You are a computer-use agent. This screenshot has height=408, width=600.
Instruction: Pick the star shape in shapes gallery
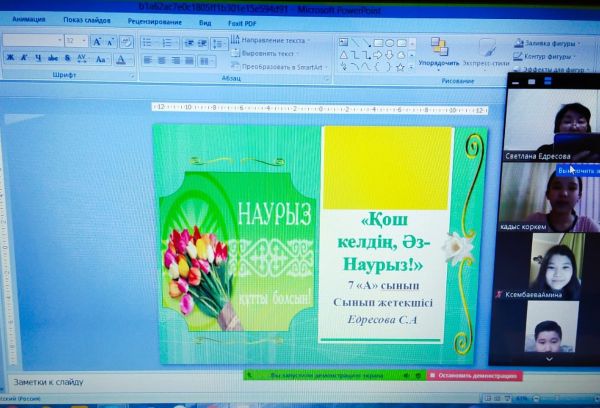400,67
